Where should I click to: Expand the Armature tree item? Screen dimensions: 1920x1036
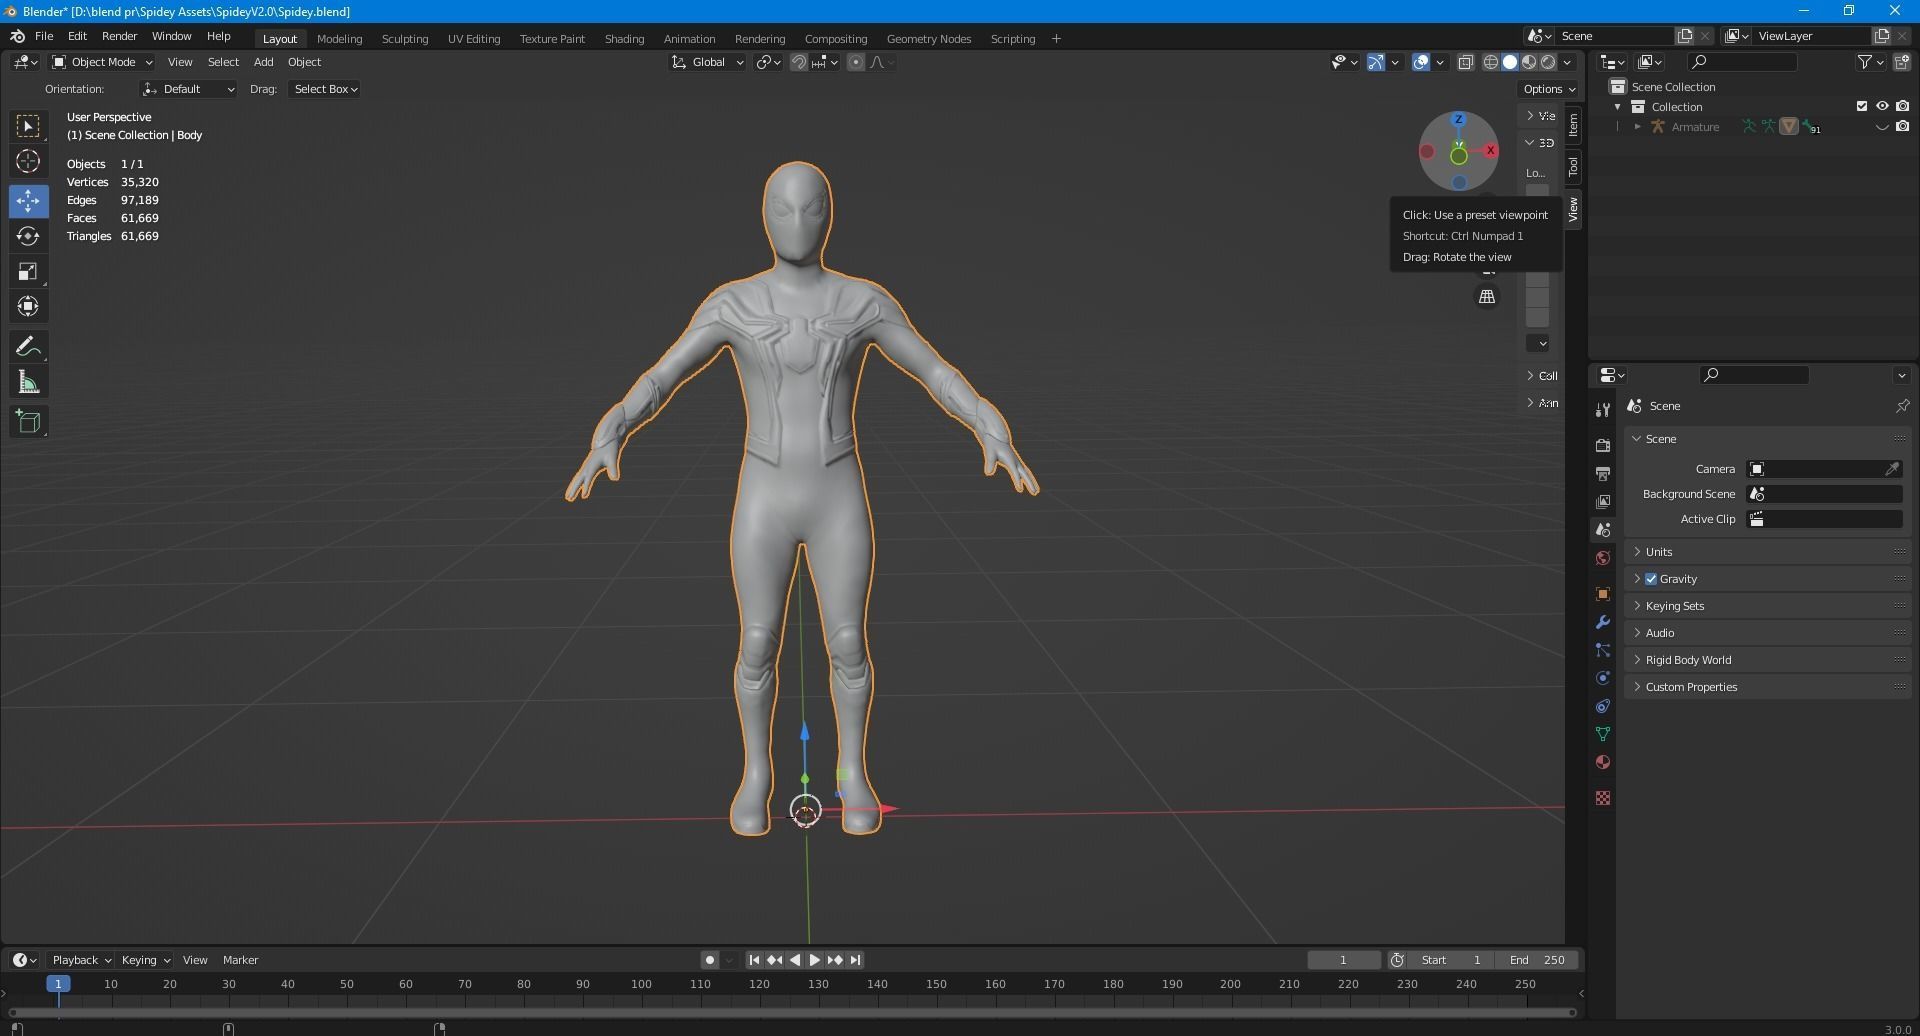click(1637, 127)
